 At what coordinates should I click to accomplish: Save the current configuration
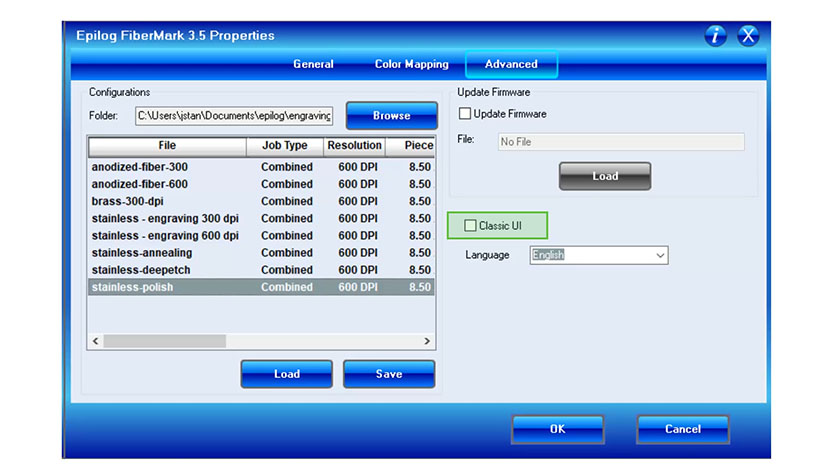point(389,374)
